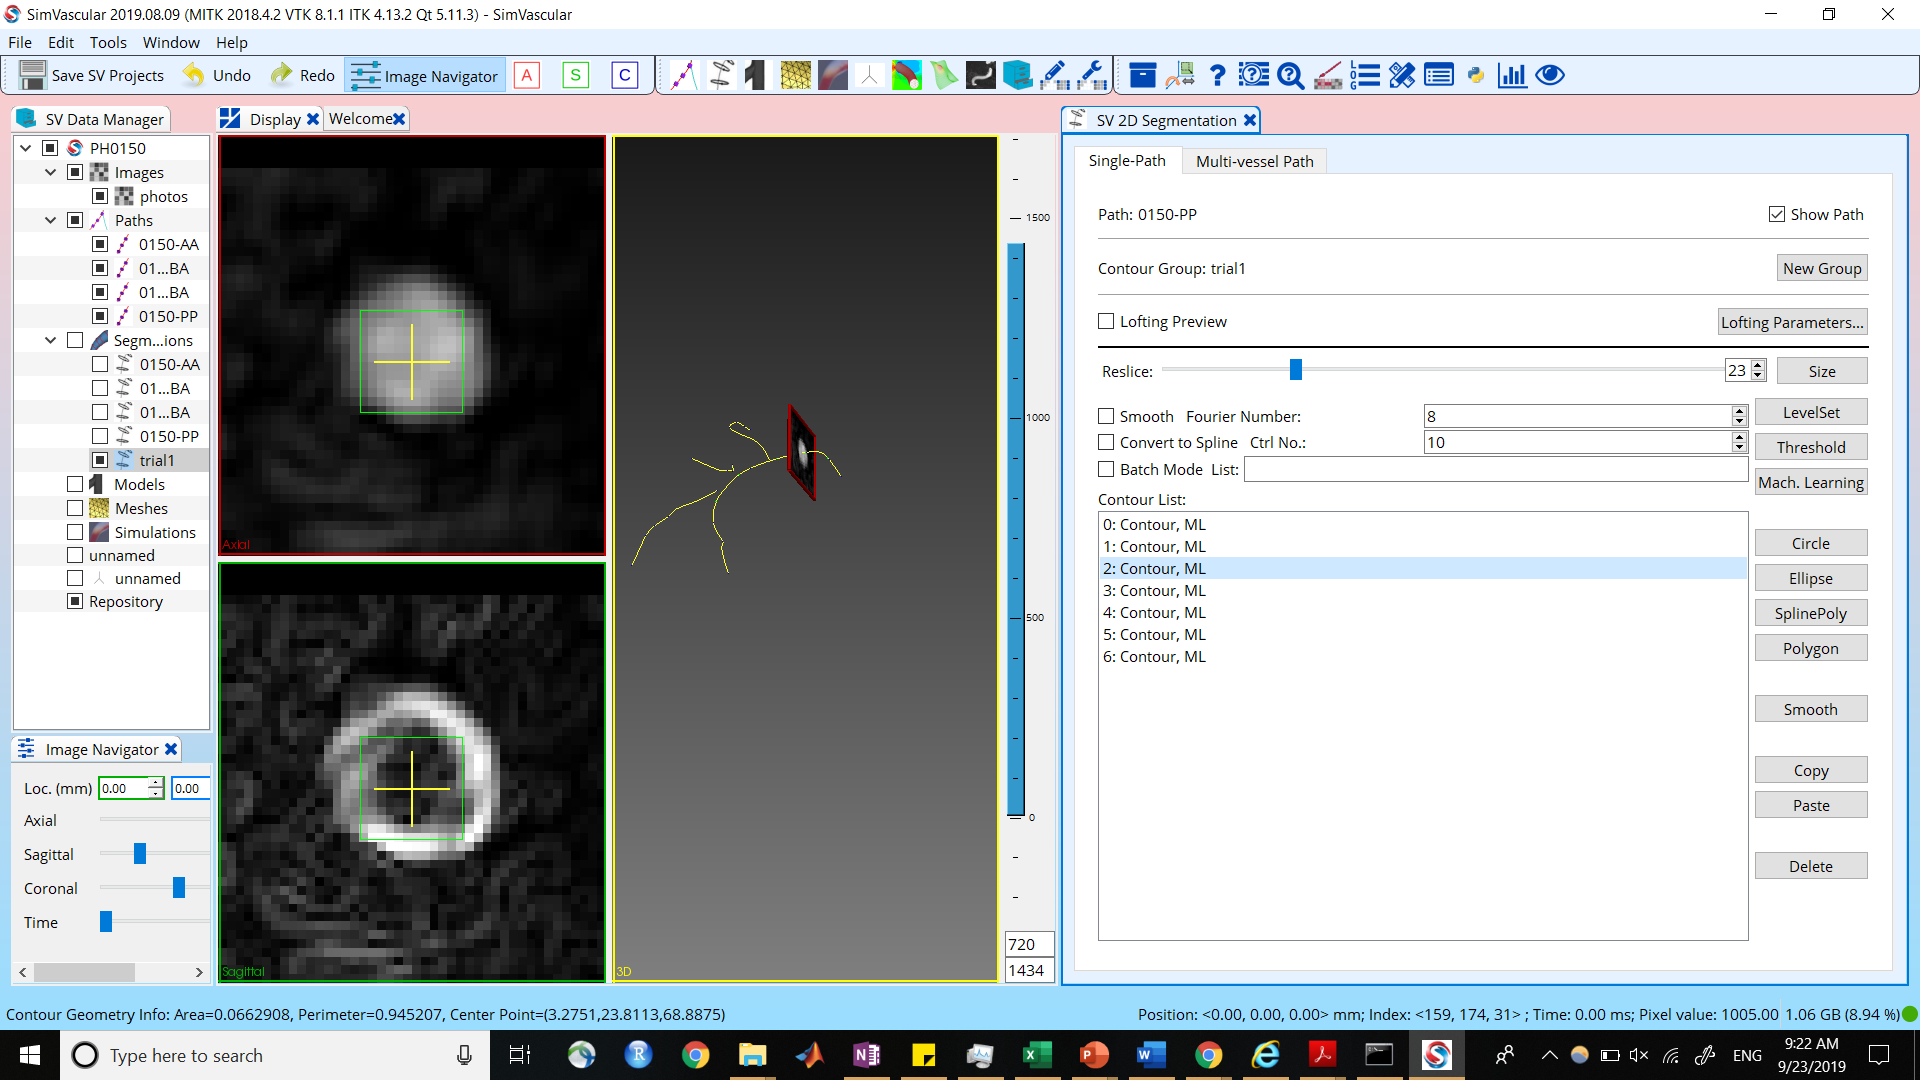Image resolution: width=1920 pixels, height=1080 pixels.
Task: Open the File menu
Action: click(x=20, y=42)
